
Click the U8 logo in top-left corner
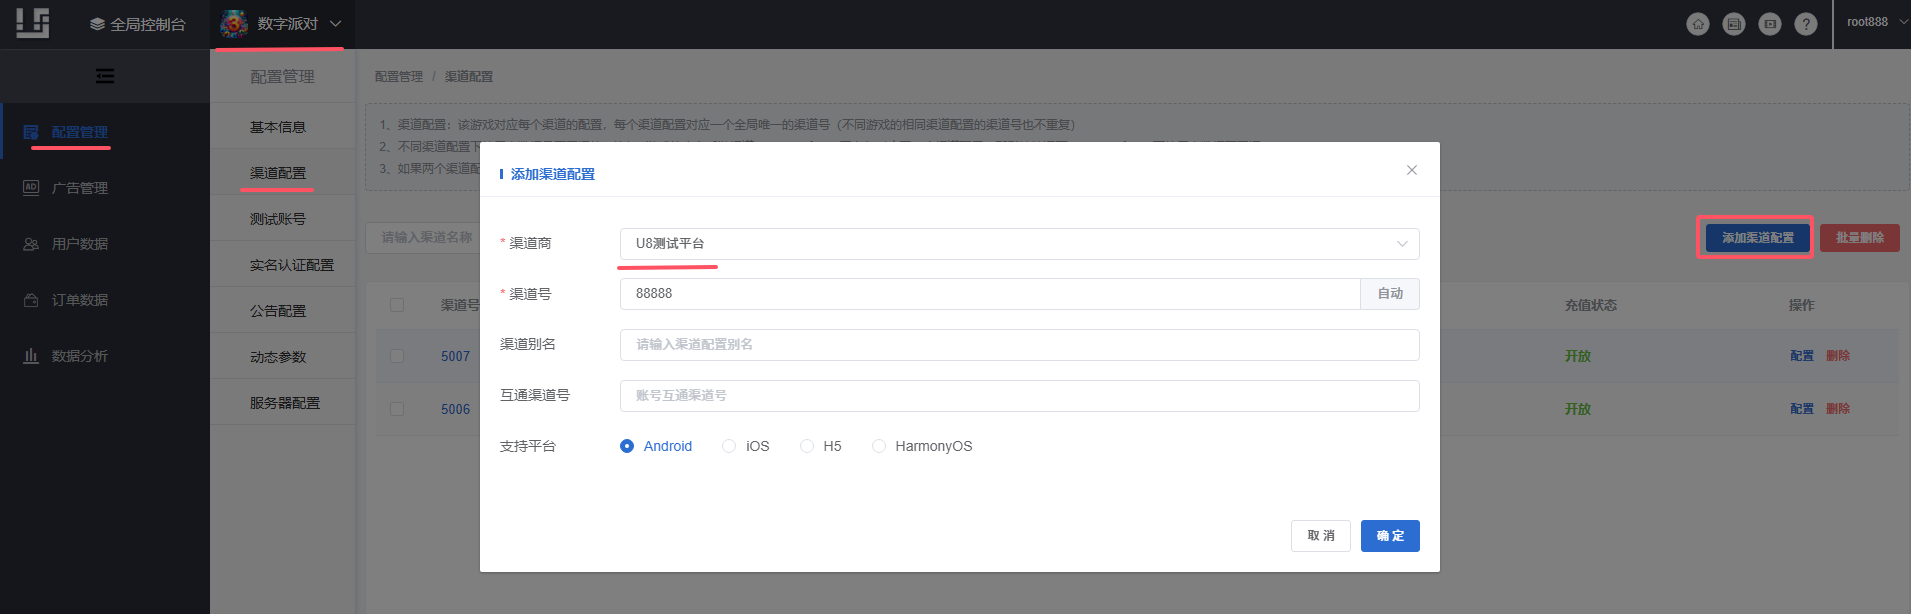coord(32,23)
